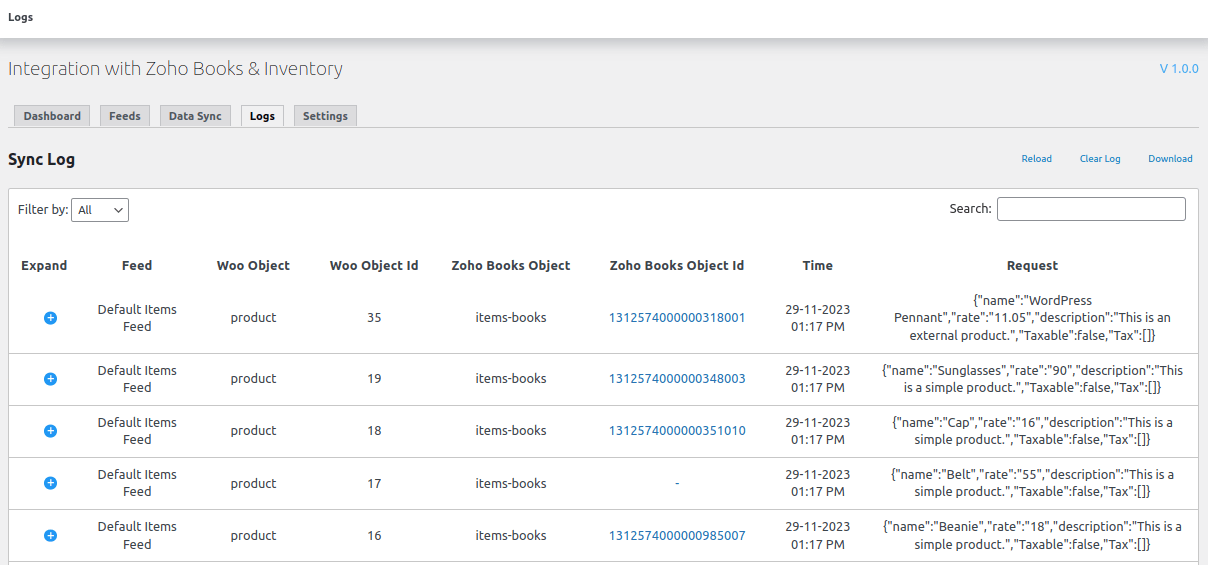
Task: Click plus icon for Cap row
Action: pyautogui.click(x=51, y=431)
